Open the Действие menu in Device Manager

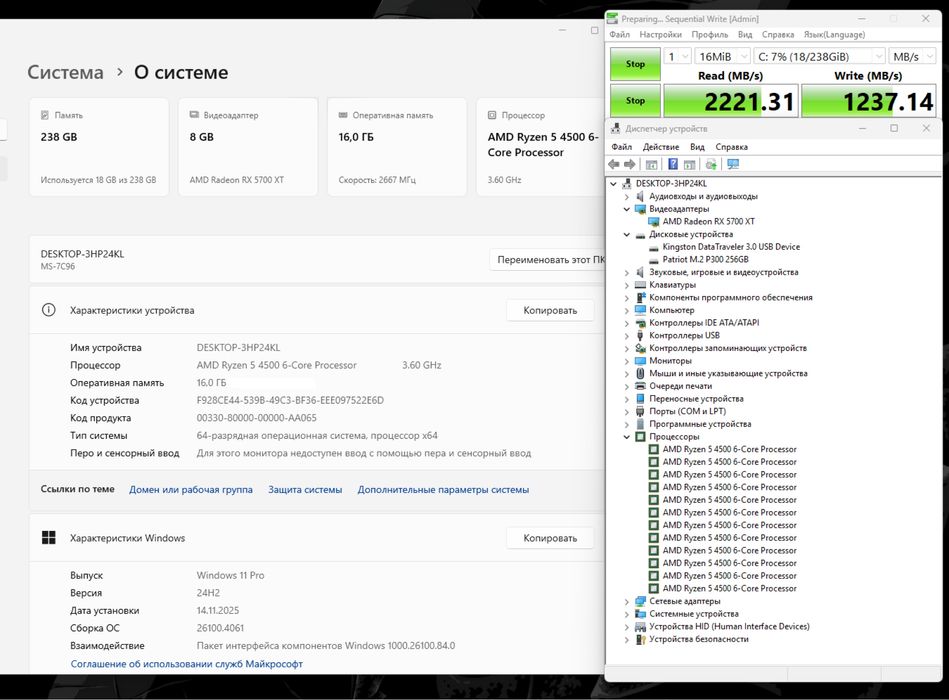(x=661, y=147)
